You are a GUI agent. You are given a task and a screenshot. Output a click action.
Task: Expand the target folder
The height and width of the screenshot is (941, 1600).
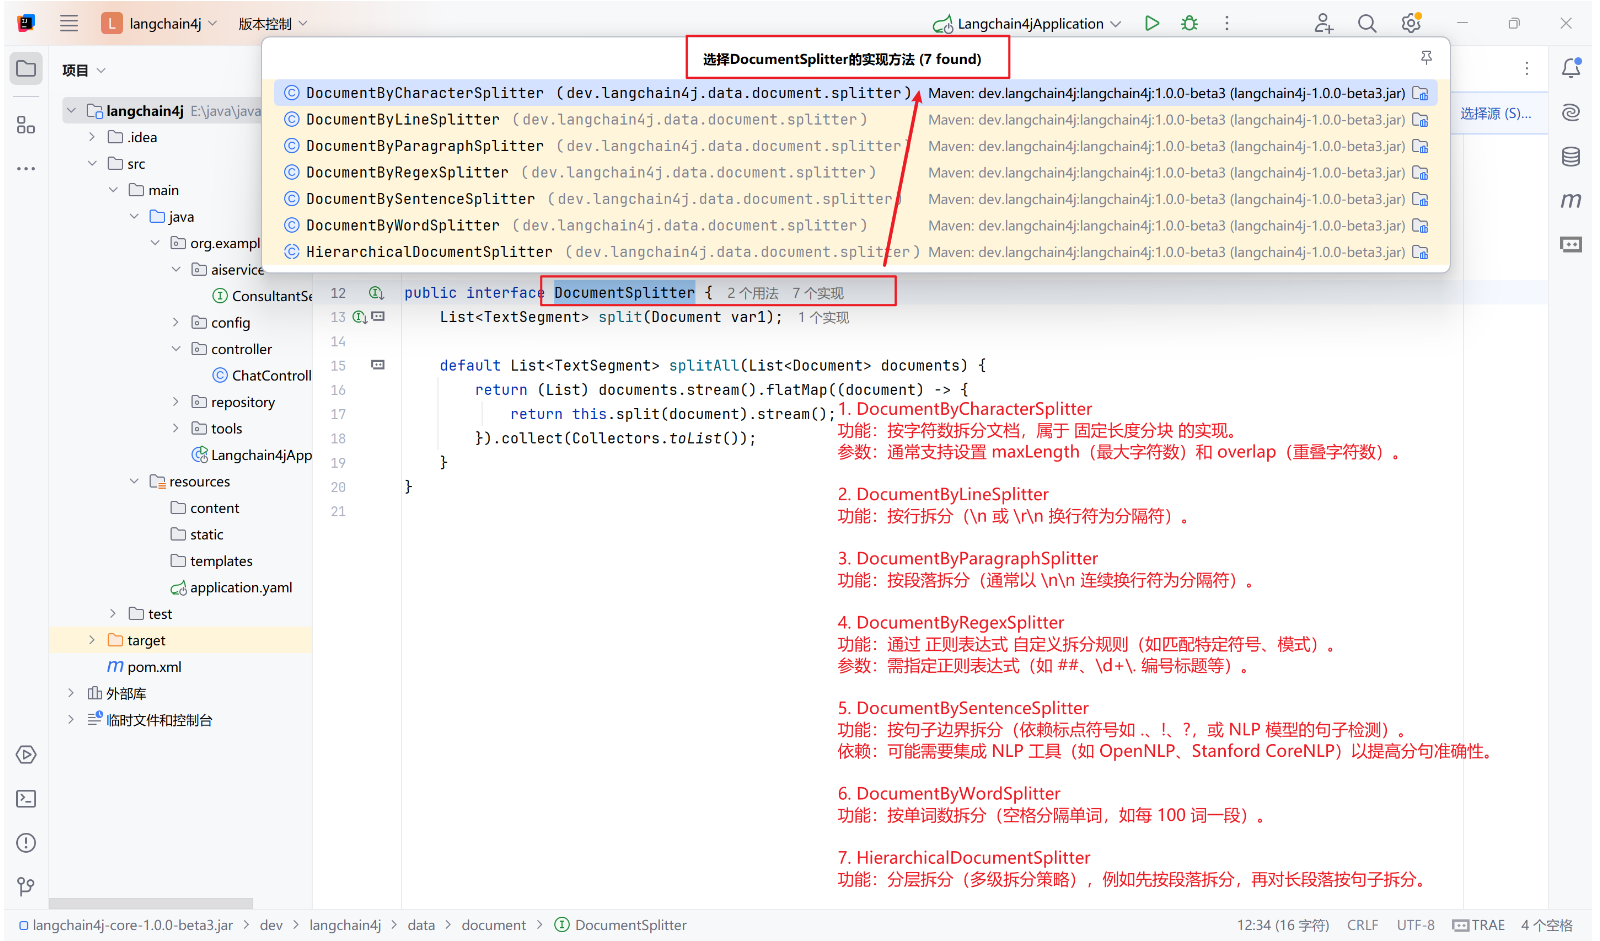pyautogui.click(x=92, y=640)
